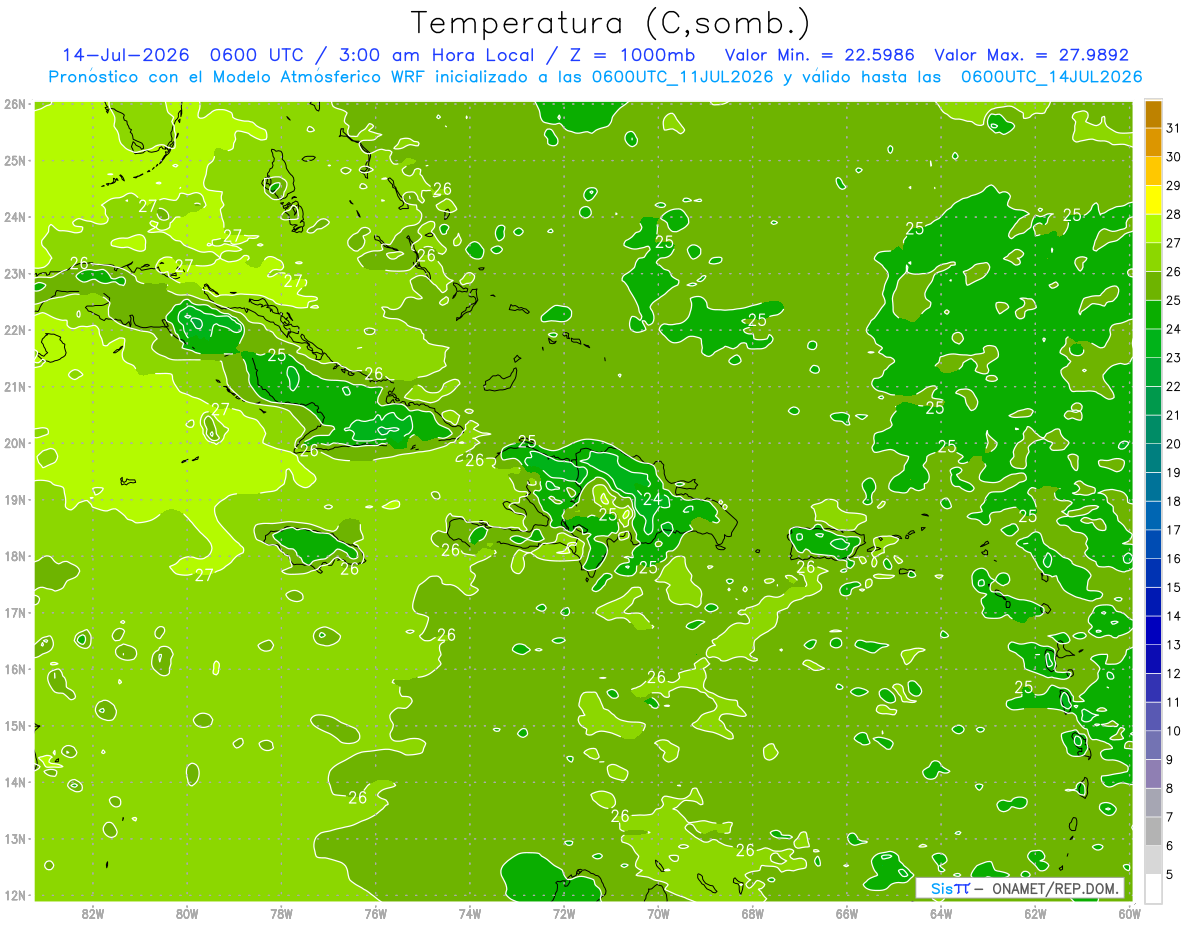Click the 18N latitude axis label

click(15, 556)
